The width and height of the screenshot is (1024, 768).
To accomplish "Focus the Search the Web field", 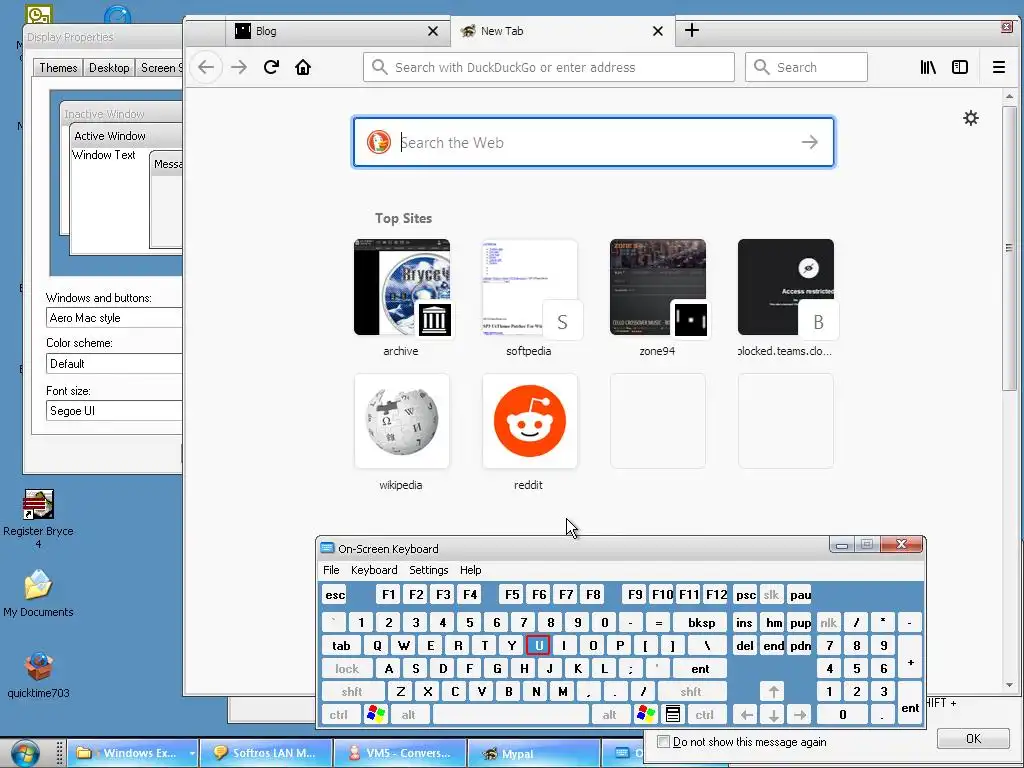I will pos(593,142).
